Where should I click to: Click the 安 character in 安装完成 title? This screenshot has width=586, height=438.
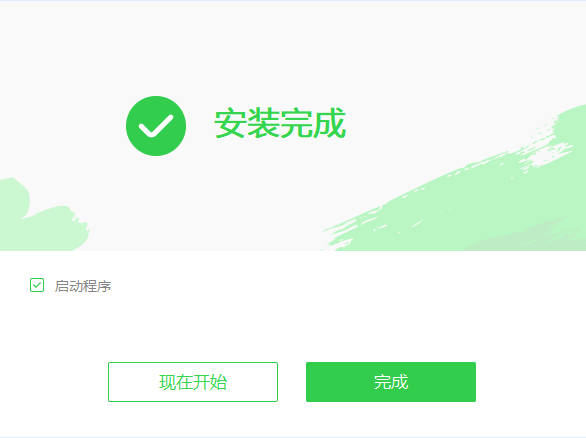230,123
